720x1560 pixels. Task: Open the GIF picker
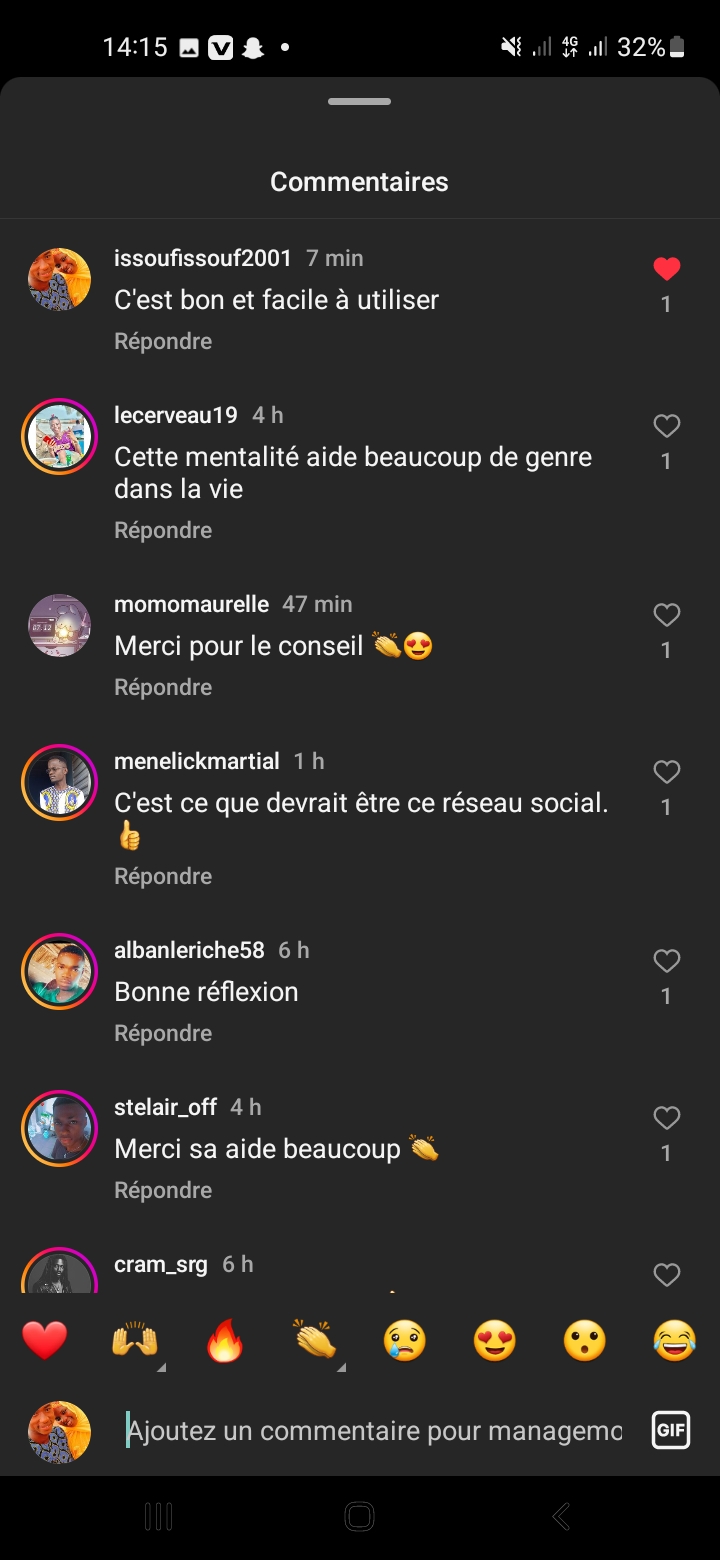coord(670,1430)
